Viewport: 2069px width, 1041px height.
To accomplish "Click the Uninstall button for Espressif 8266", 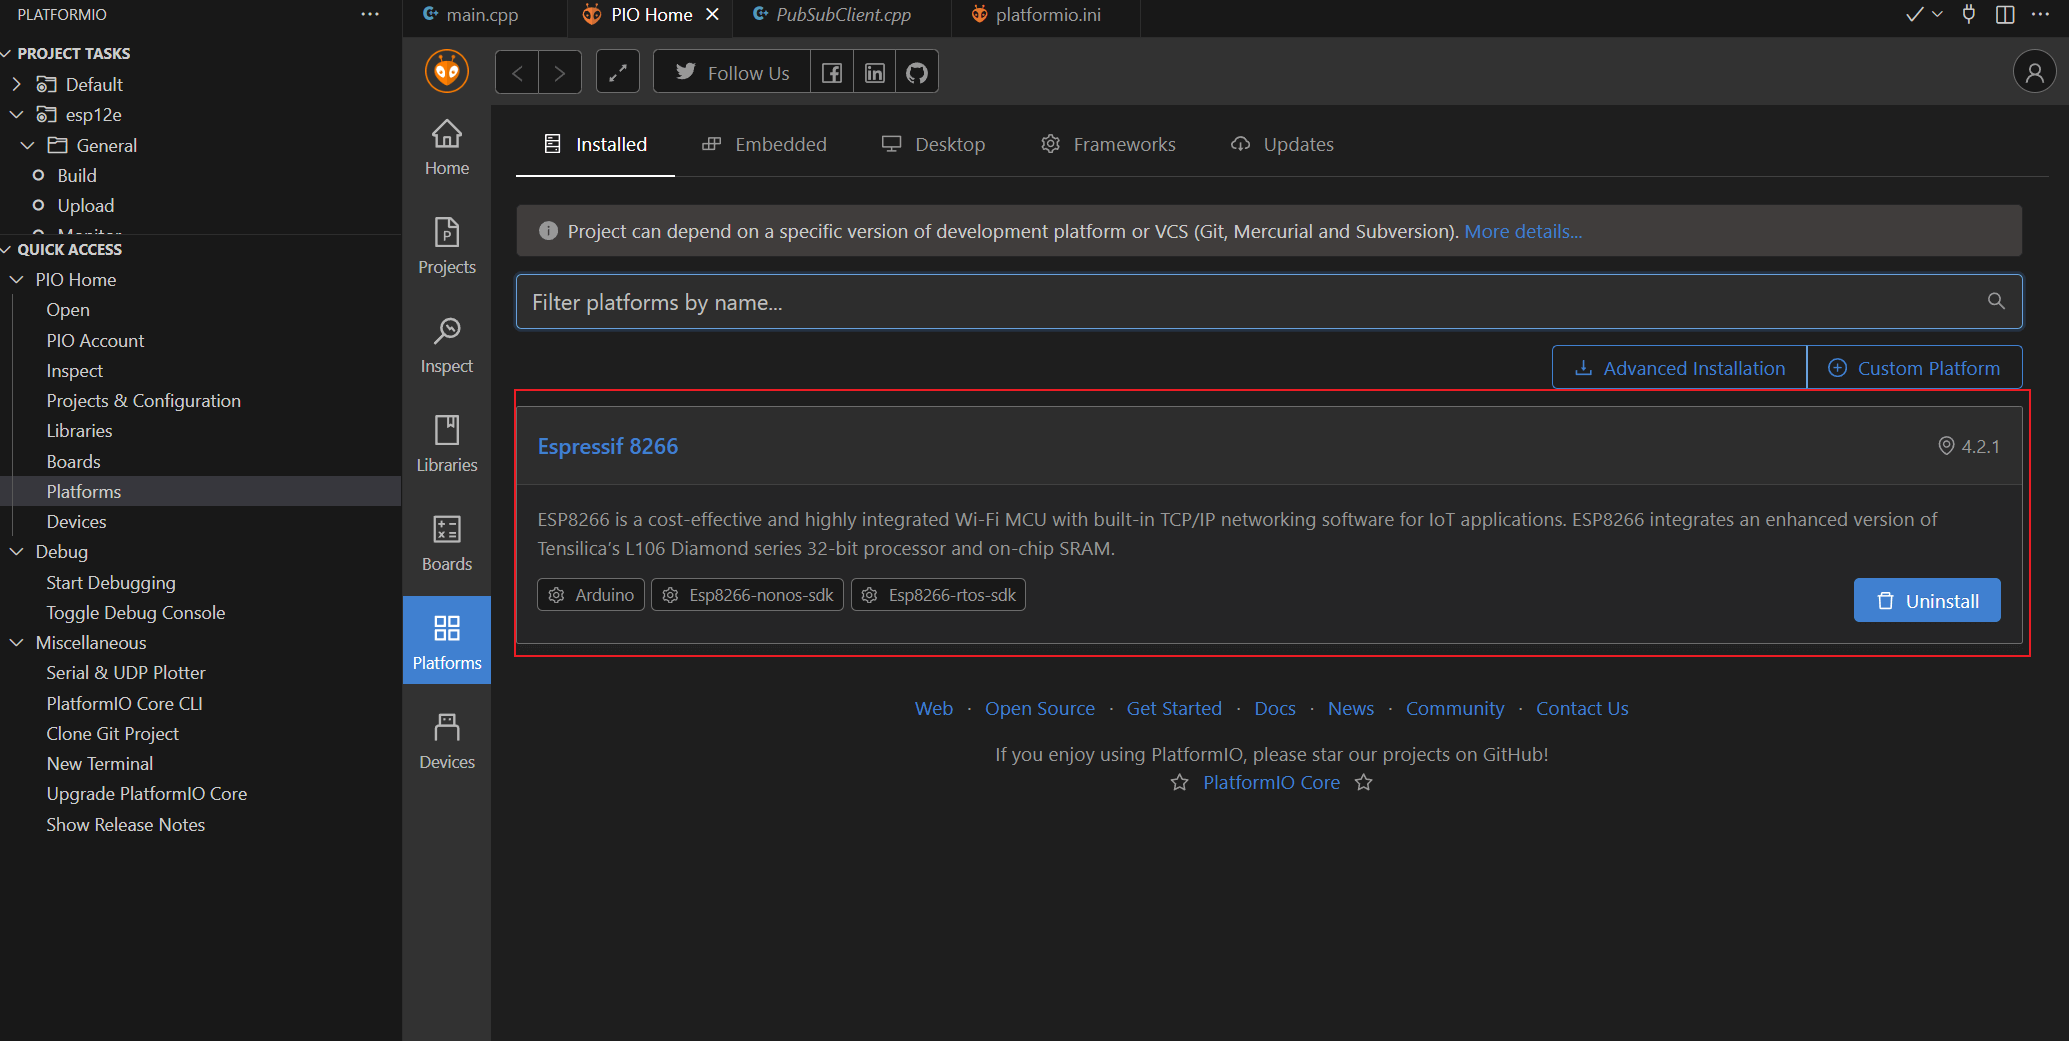I will pos(1926,601).
